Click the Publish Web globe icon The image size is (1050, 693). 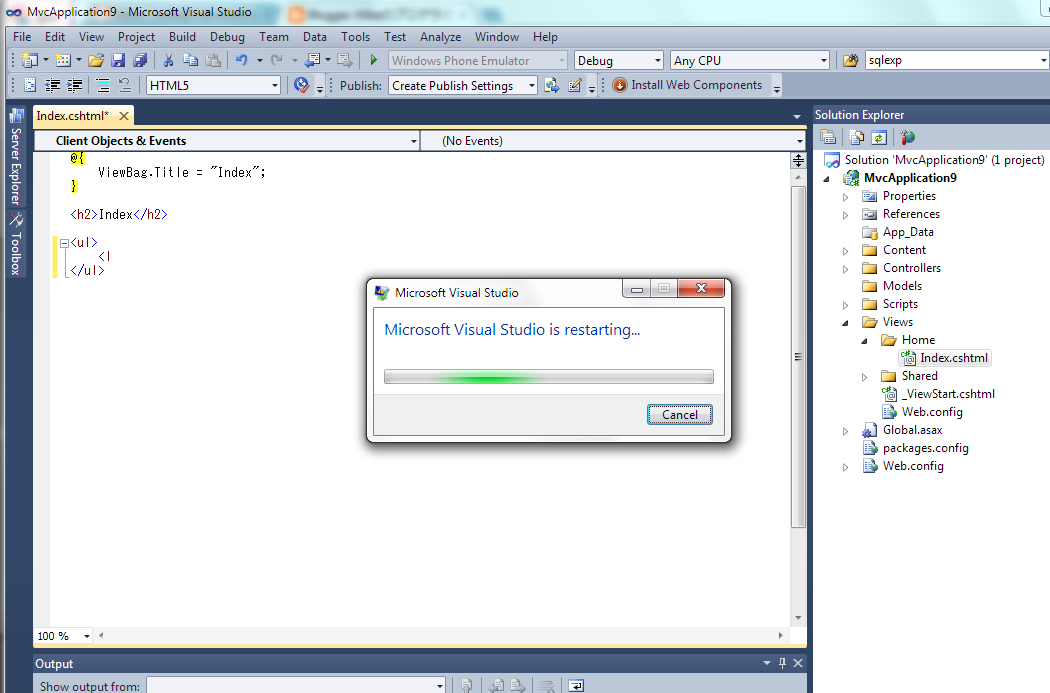(552, 85)
